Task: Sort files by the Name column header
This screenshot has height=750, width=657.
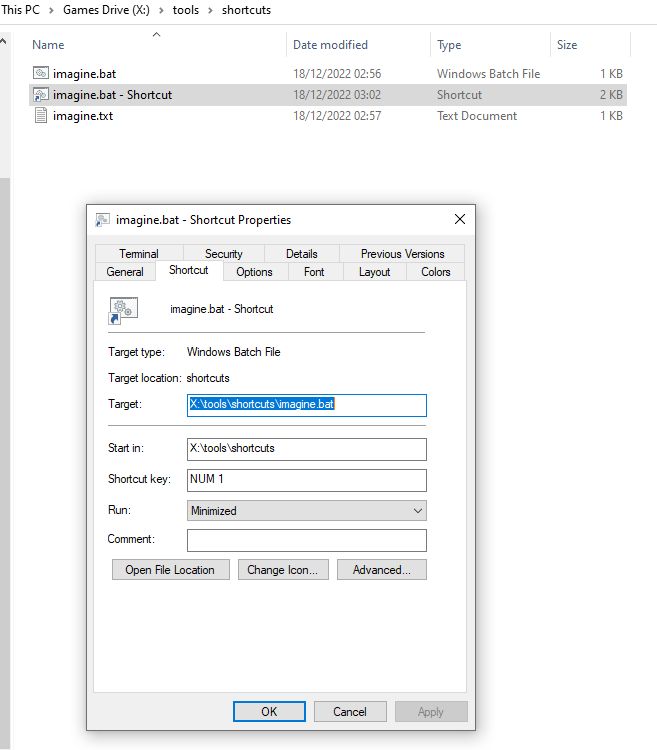Action: 157,44
